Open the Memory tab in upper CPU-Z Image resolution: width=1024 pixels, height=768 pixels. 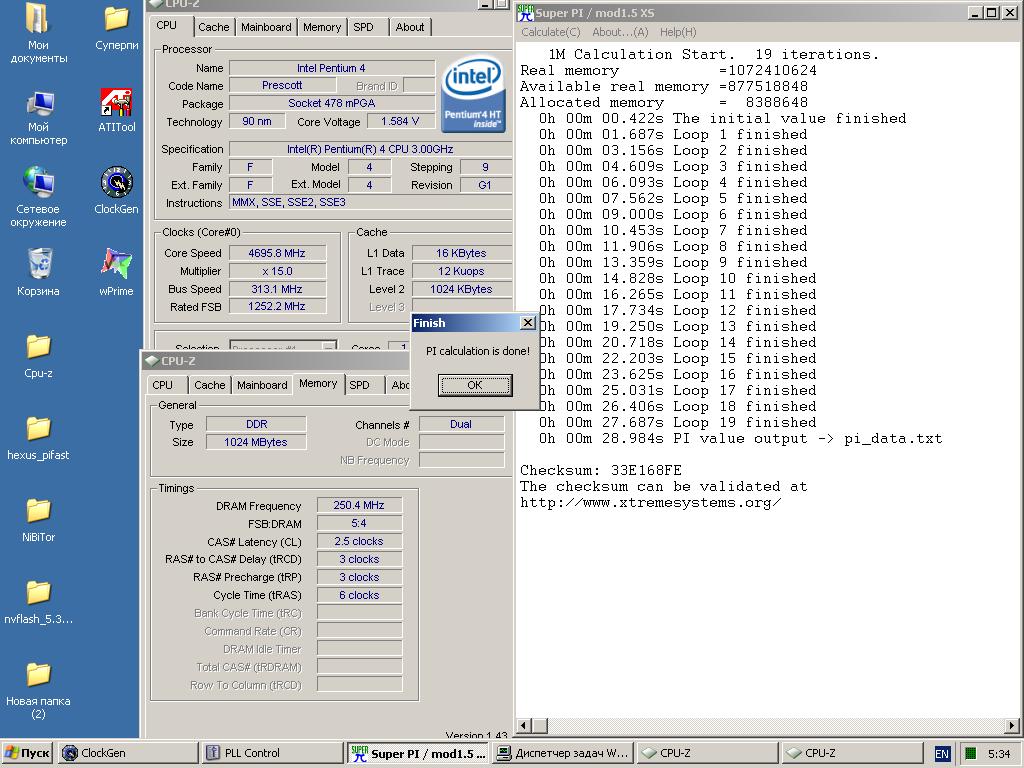point(321,27)
